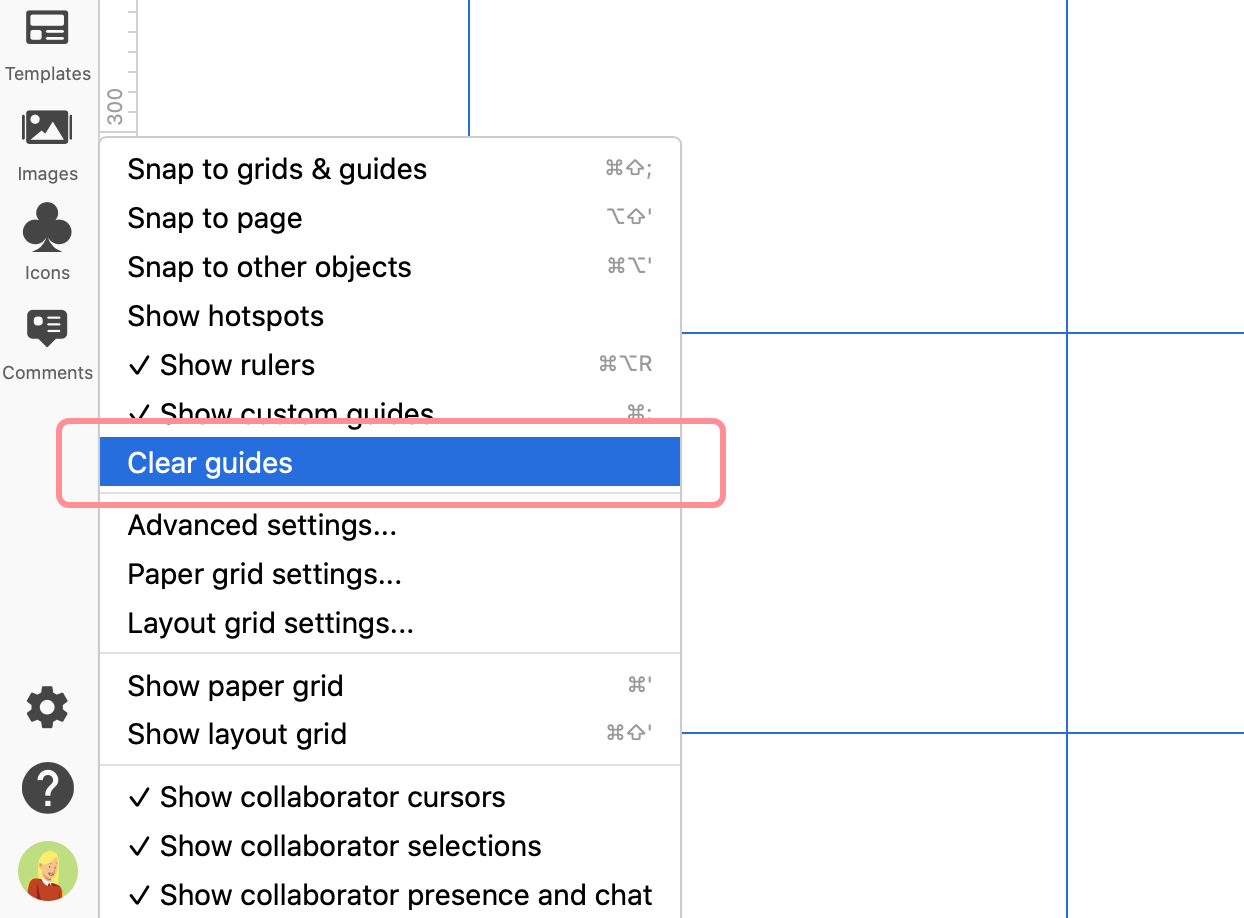Screen dimensions: 1244x918
Task: Open the Icons panel
Action: coord(47,243)
